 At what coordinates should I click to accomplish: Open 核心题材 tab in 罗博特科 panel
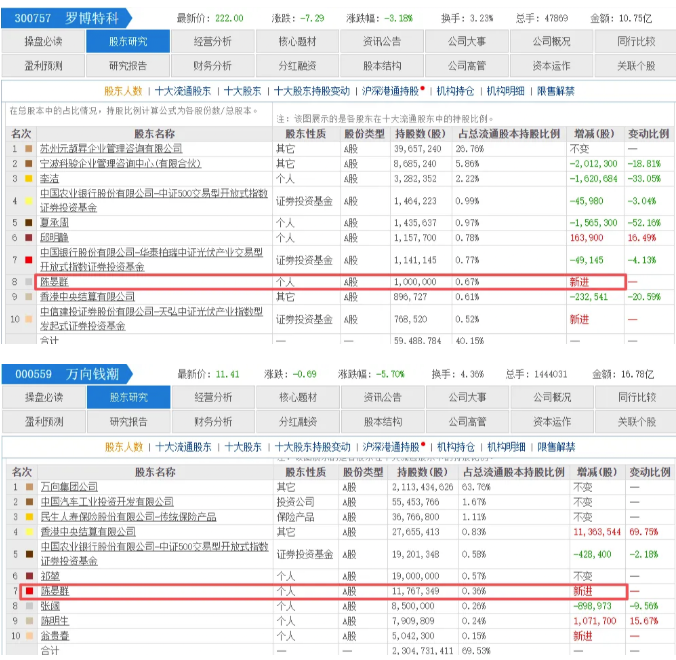pyautogui.click(x=297, y=41)
